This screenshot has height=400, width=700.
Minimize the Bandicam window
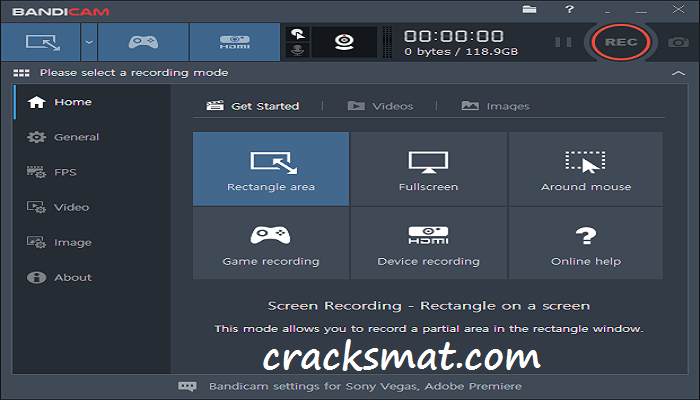tap(642, 10)
